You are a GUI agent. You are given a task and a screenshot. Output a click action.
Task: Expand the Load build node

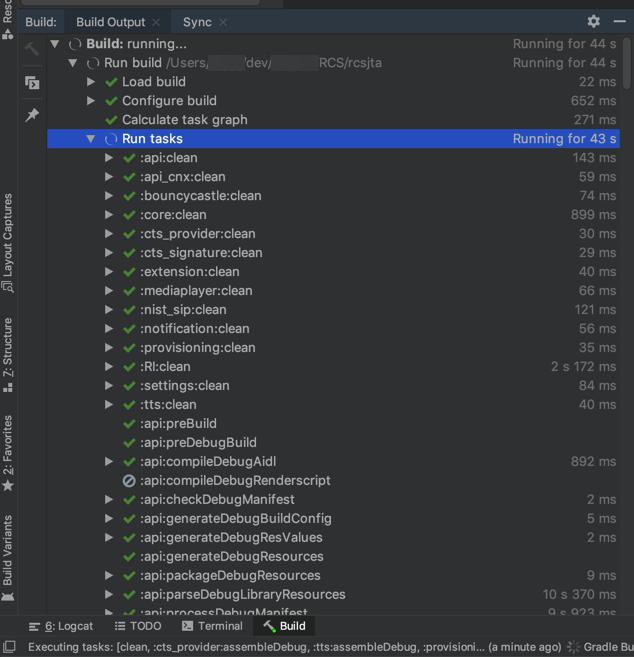click(91, 82)
